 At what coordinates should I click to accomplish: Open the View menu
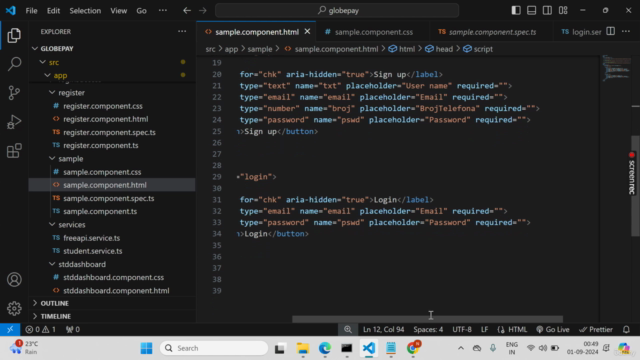click(x=118, y=11)
